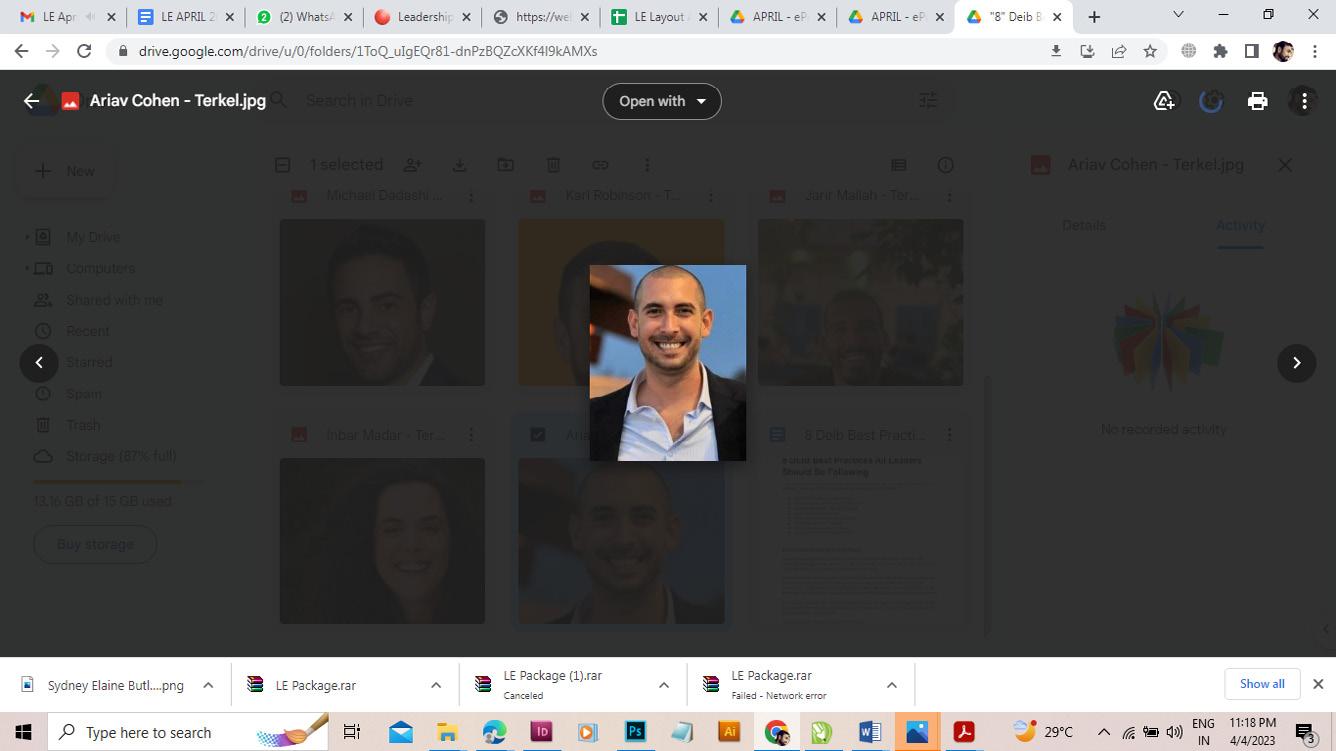Click the Ariav Cohen preview photo
Viewport: 1336px width, 751px height.
pos(668,363)
